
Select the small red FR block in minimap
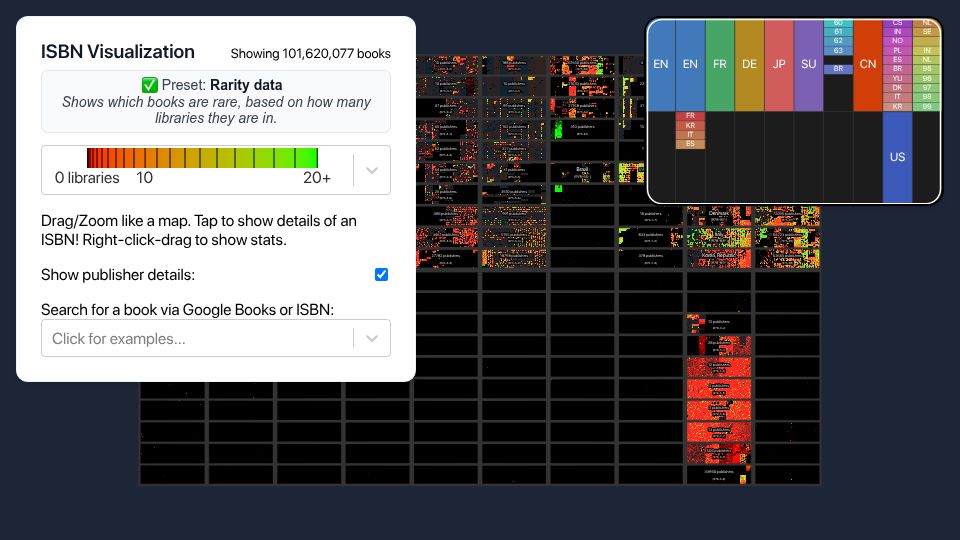coord(690,116)
